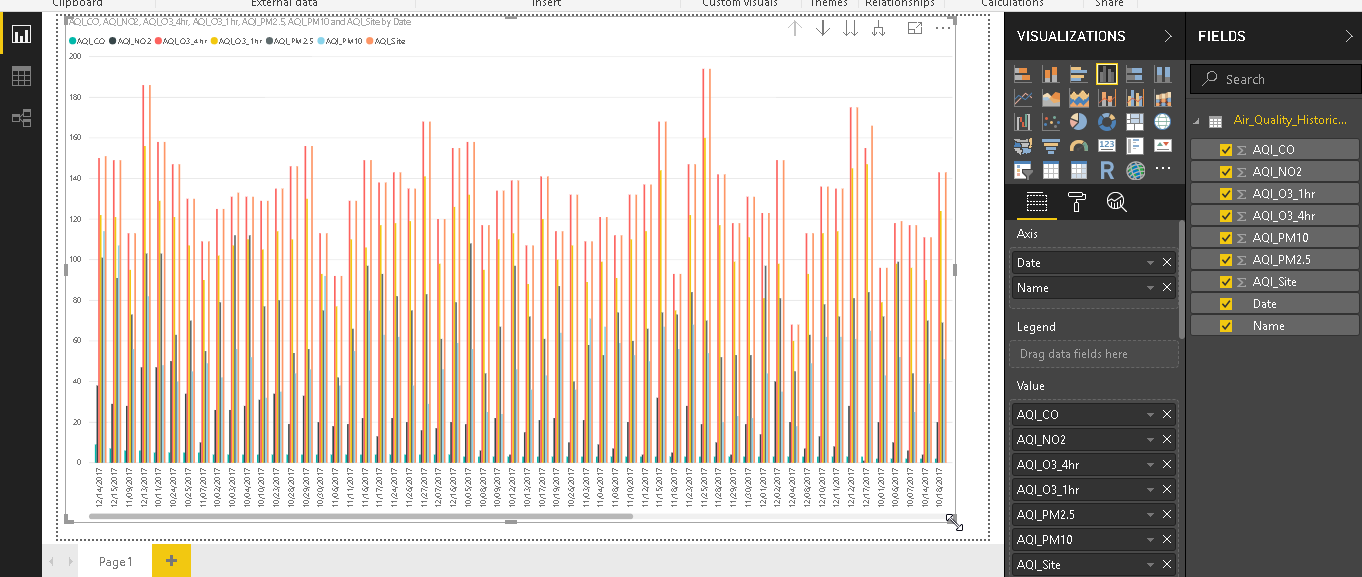Select the stacked column chart visualization
Viewport: 1362px width, 577px height.
point(1050,74)
